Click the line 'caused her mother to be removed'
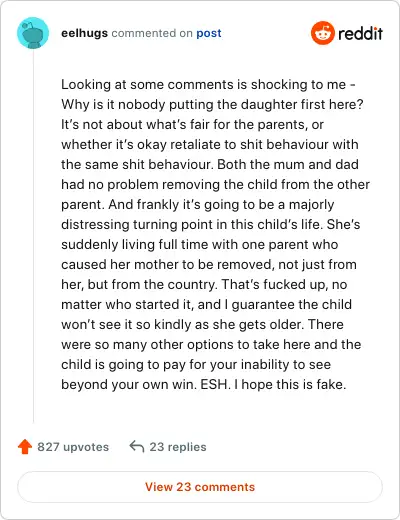400x520 pixels. click(209, 264)
